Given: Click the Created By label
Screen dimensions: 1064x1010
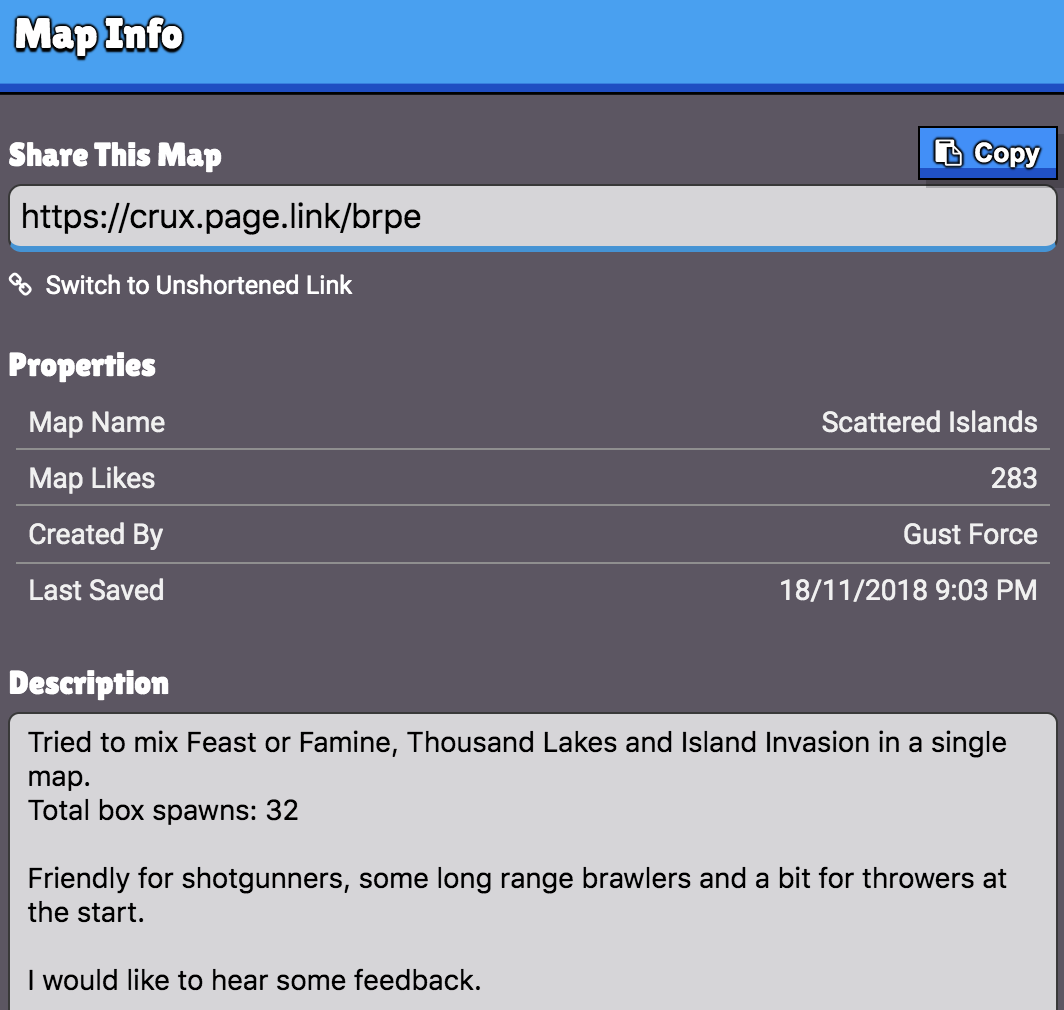Looking at the screenshot, I should (x=96, y=535).
